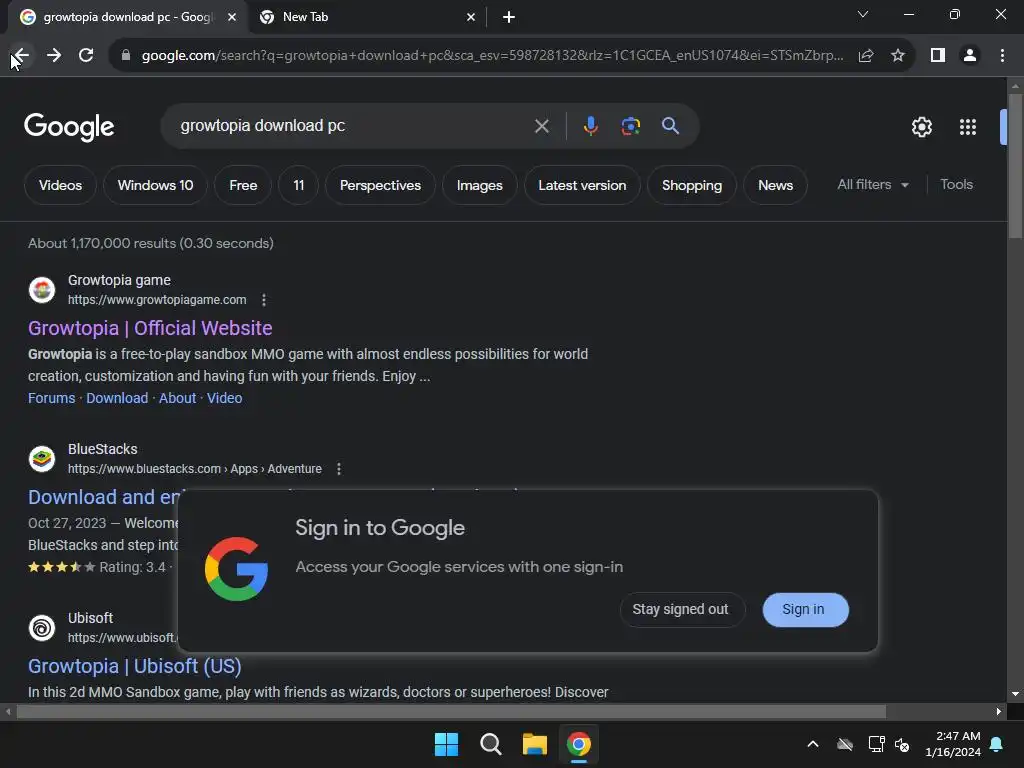The image size is (1024, 768).
Task: Go back using the browser back arrow
Action: [21, 56]
